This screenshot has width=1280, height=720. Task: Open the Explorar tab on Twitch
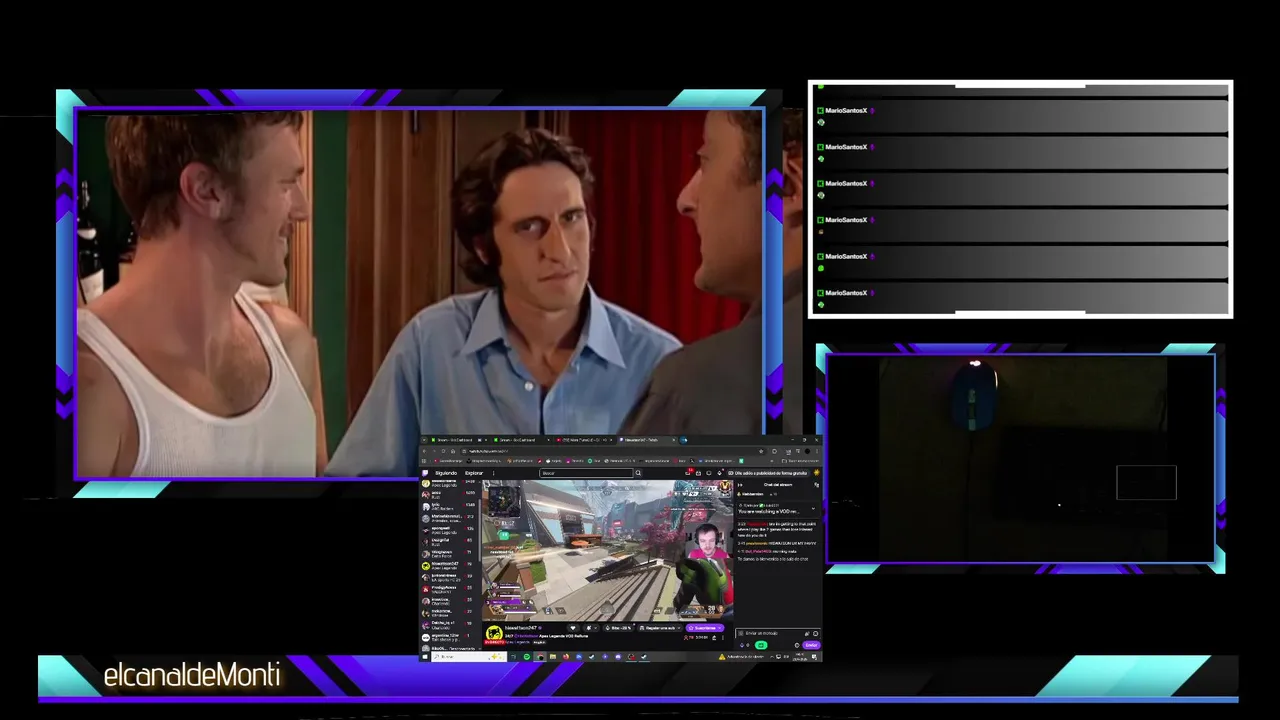[474, 473]
